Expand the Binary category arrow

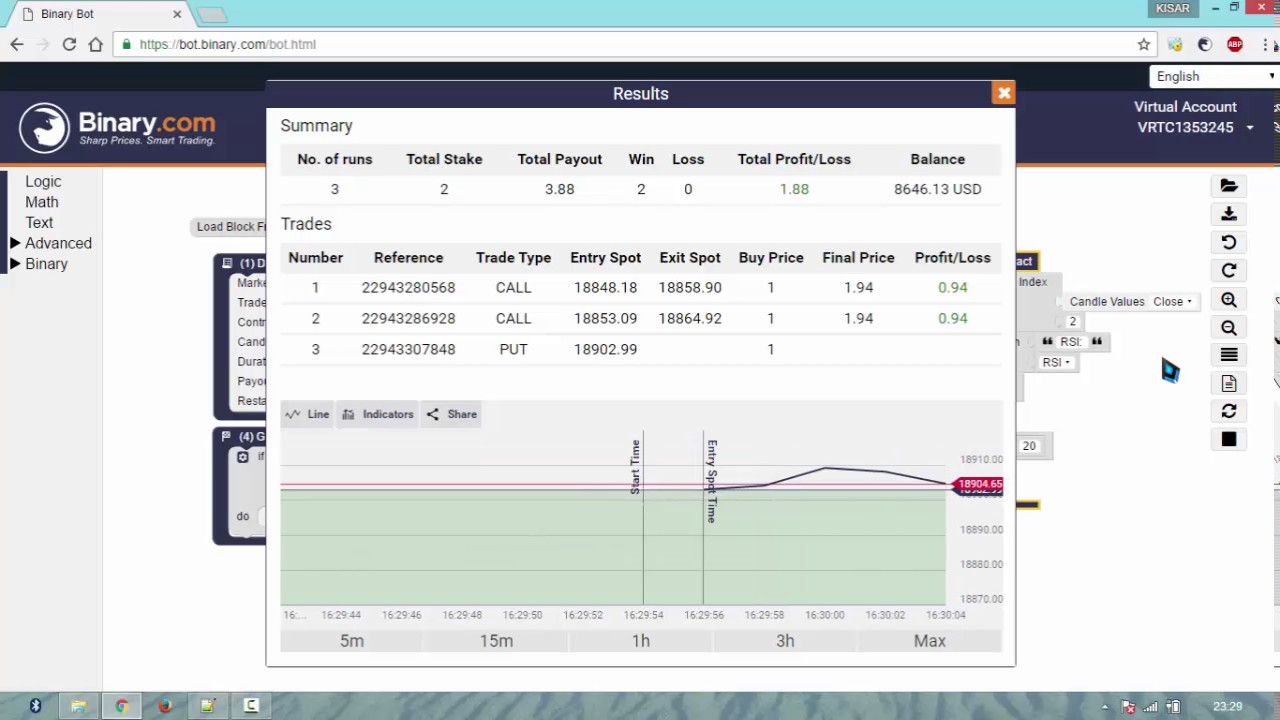point(15,264)
